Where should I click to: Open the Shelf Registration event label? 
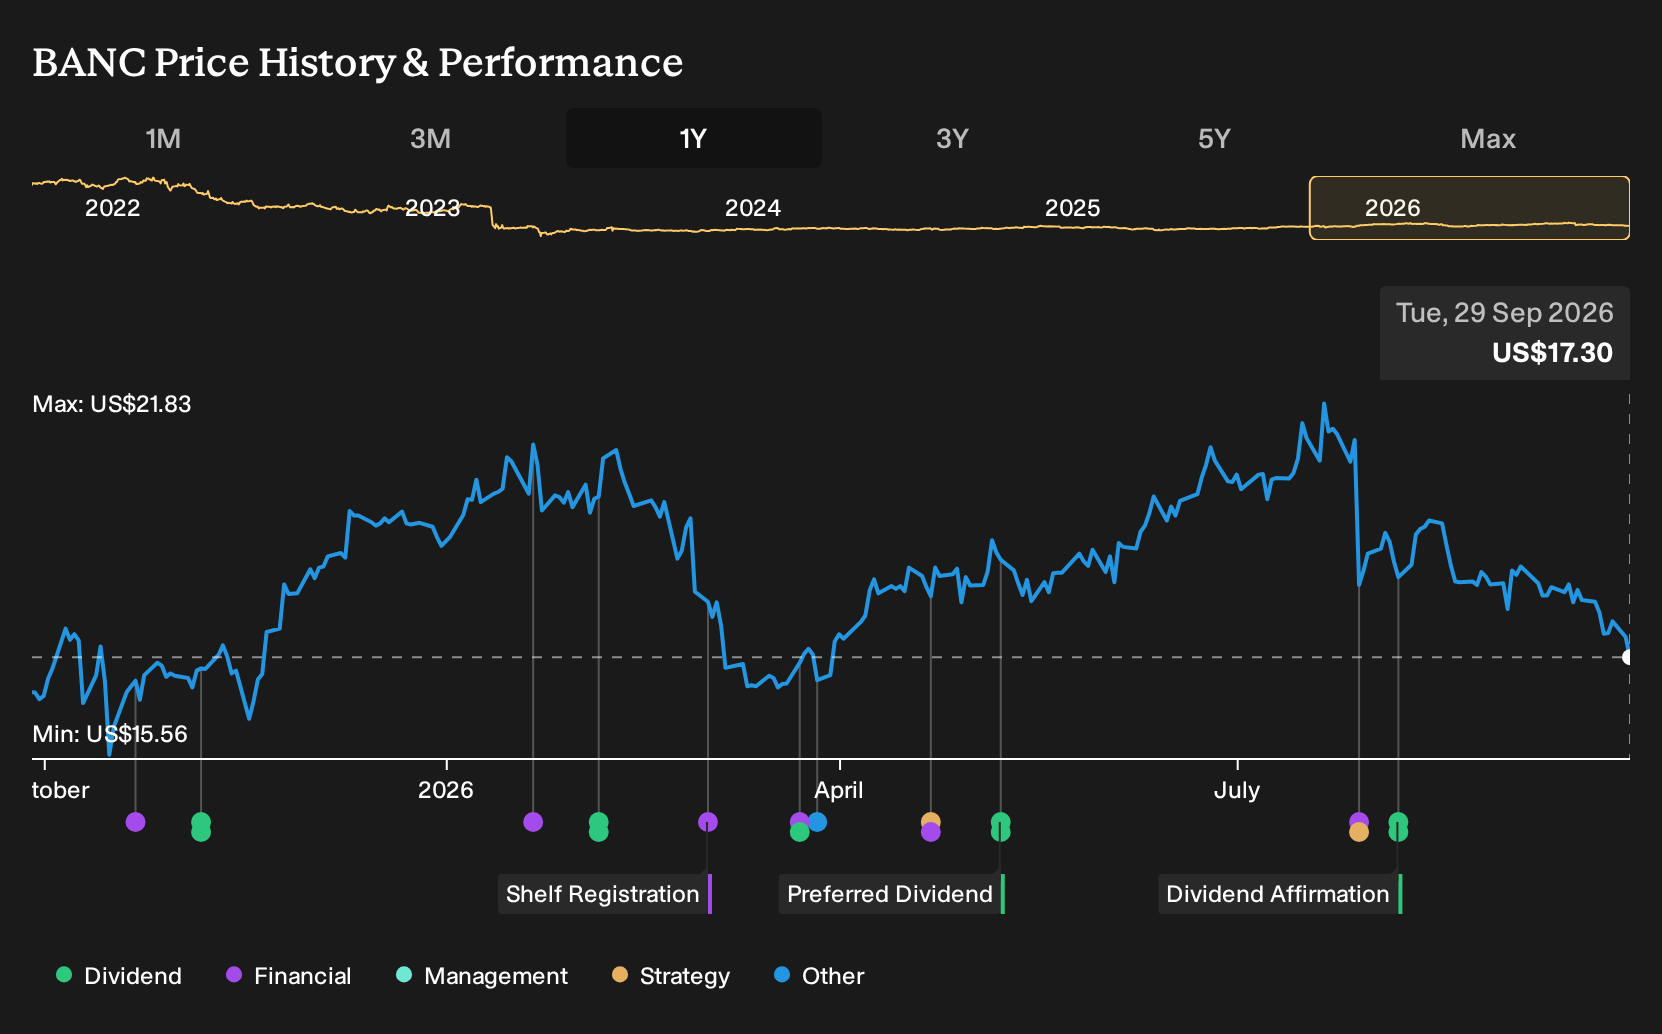pos(605,894)
